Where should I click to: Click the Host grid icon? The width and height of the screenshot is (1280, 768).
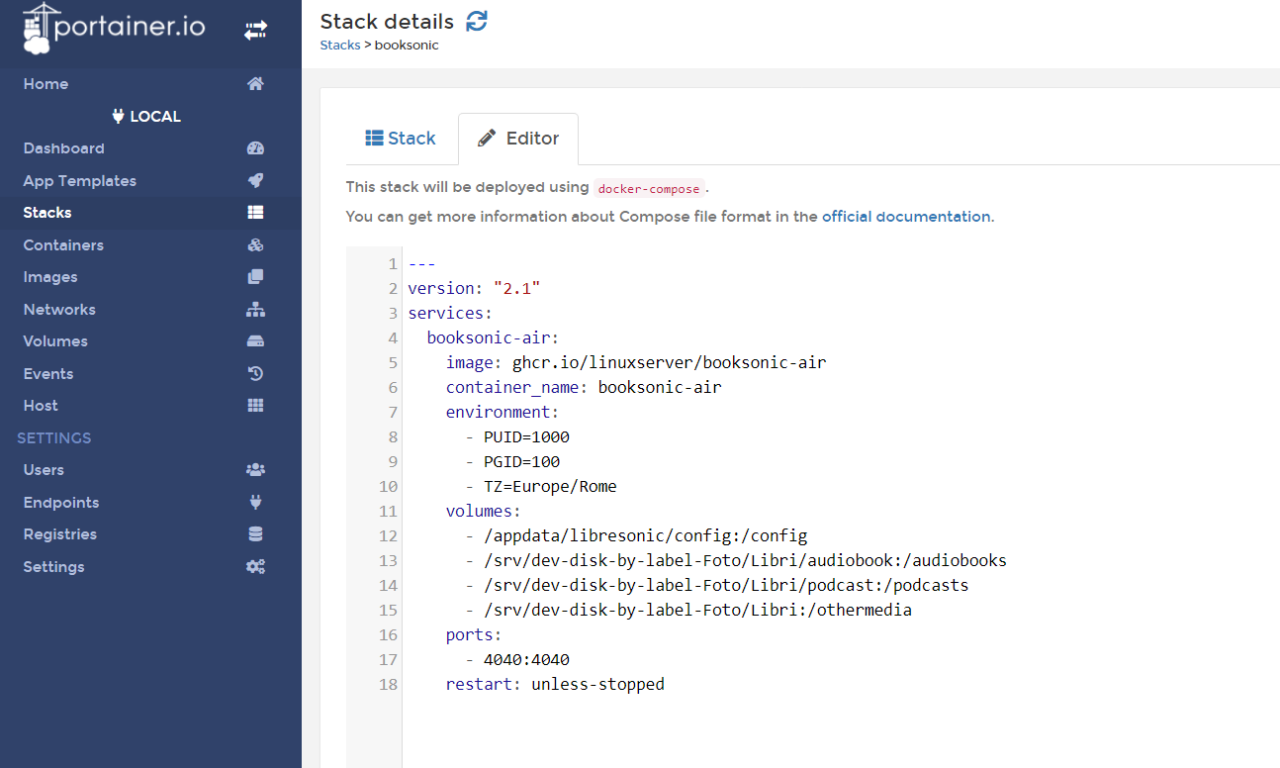pyautogui.click(x=255, y=405)
